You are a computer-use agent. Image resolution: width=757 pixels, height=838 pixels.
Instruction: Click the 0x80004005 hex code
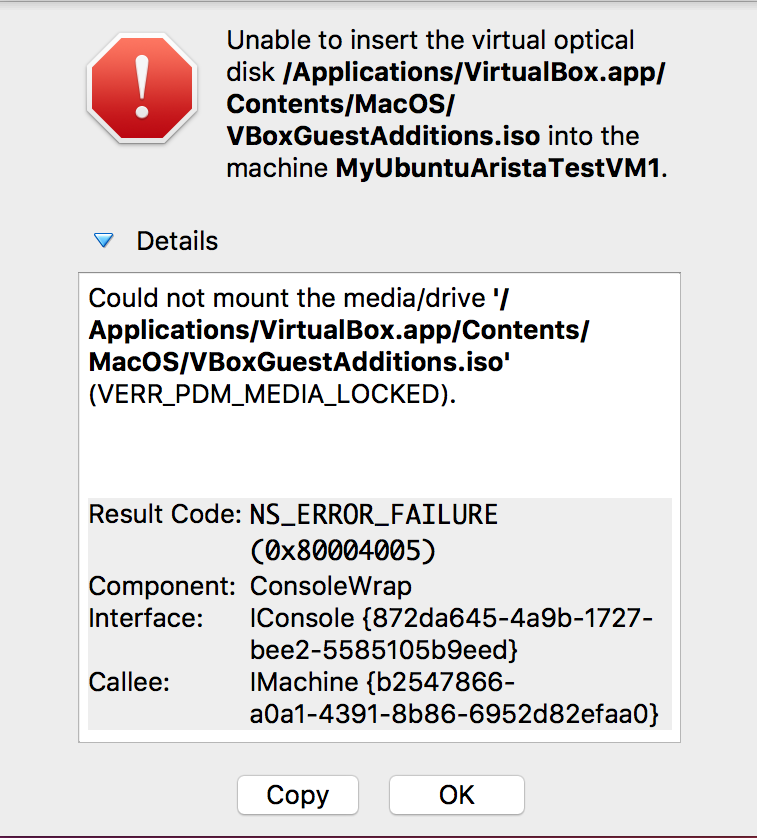point(343,550)
